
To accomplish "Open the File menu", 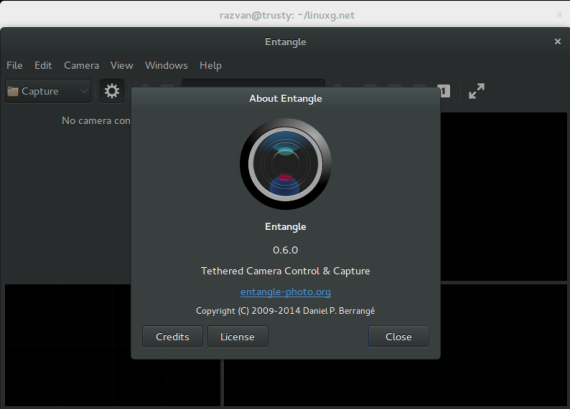I will click(x=15, y=65).
